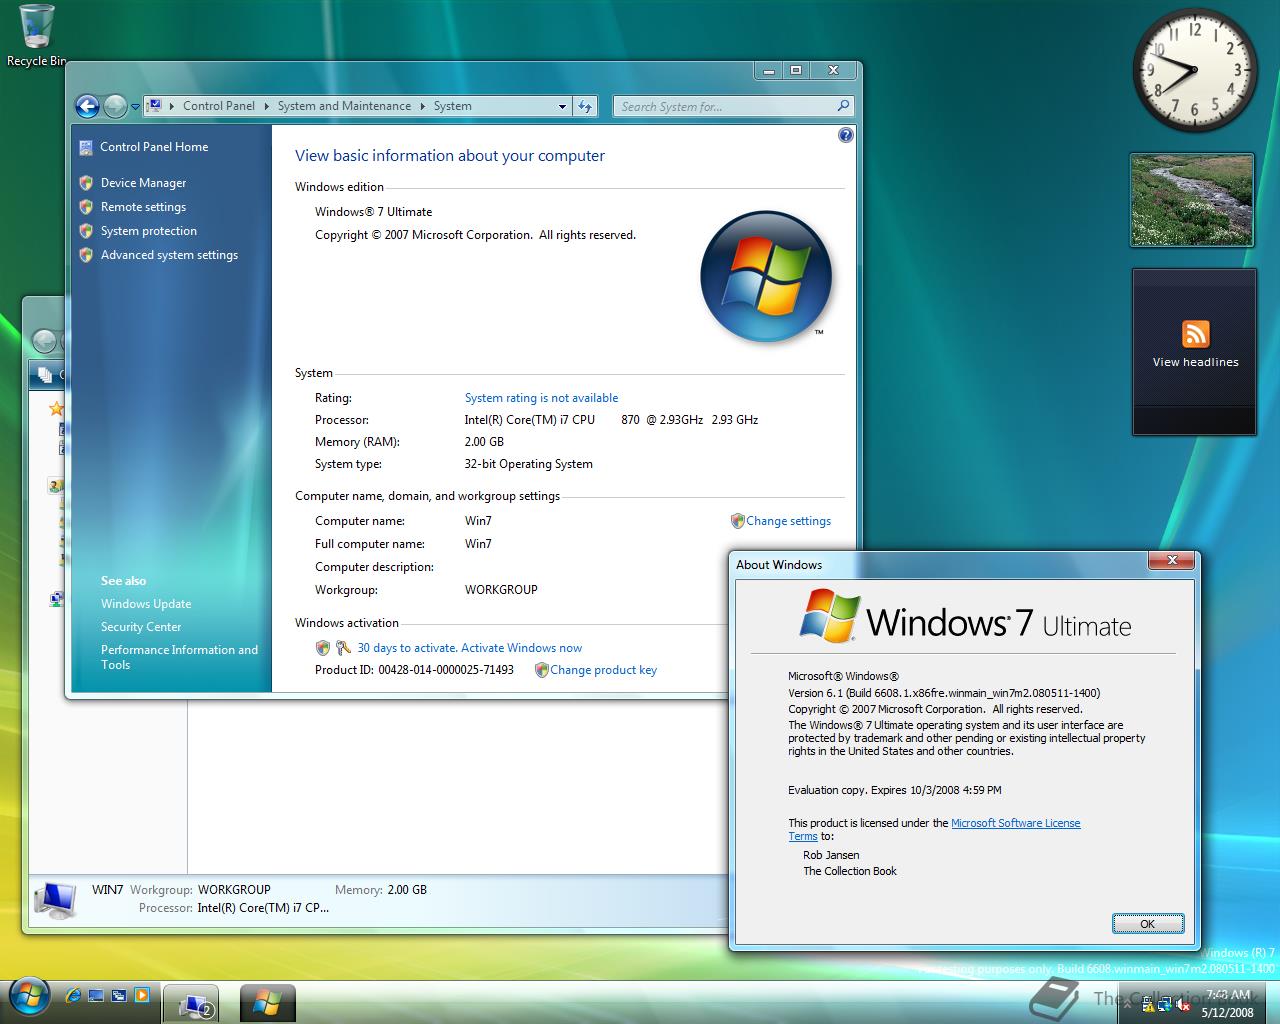Open the address bar history dropdown
The image size is (1280, 1024).
[562, 106]
